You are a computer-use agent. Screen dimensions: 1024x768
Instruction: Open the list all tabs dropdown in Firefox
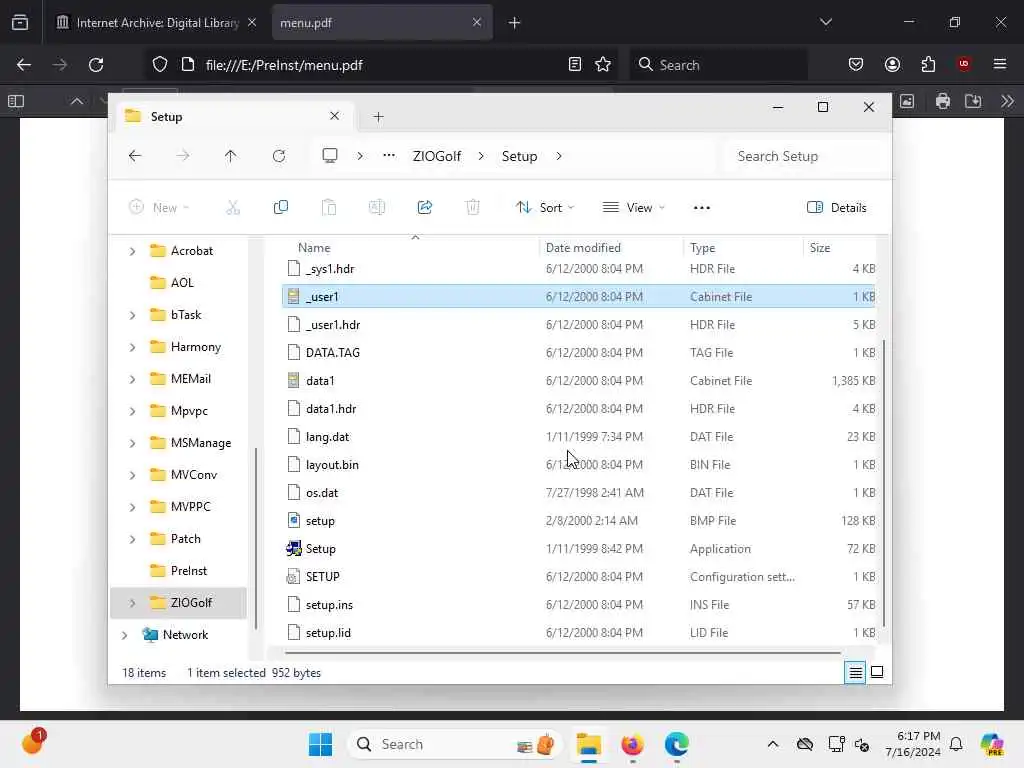pos(826,22)
